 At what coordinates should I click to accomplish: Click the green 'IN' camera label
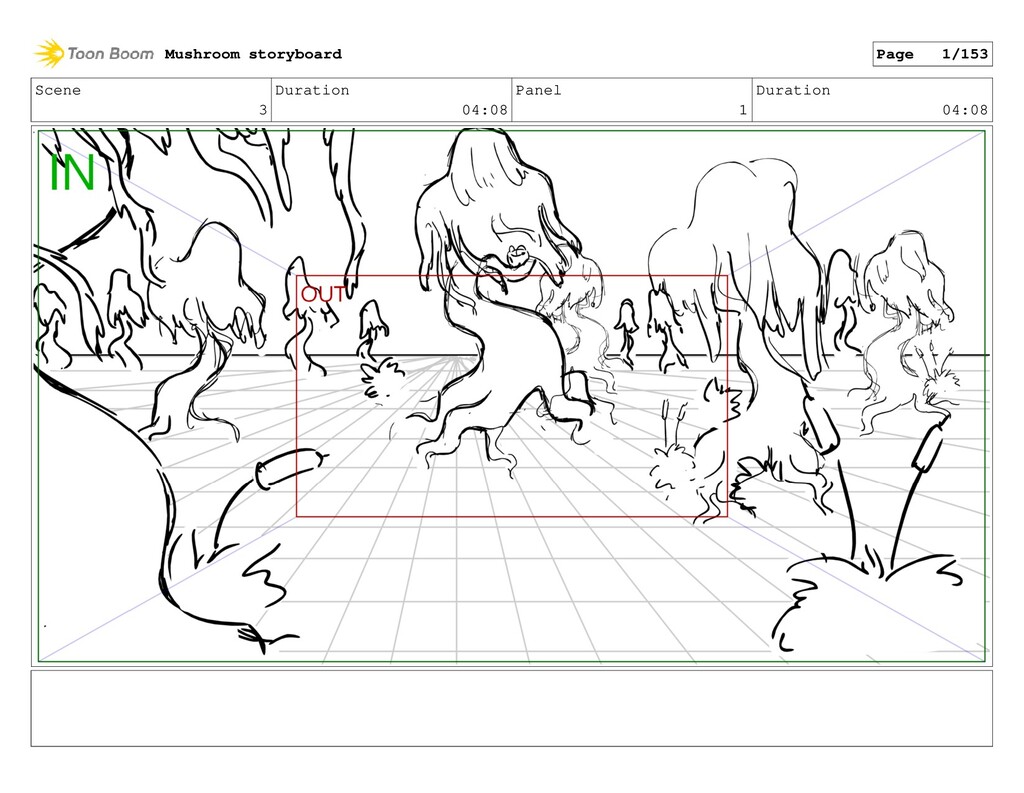(x=72, y=172)
